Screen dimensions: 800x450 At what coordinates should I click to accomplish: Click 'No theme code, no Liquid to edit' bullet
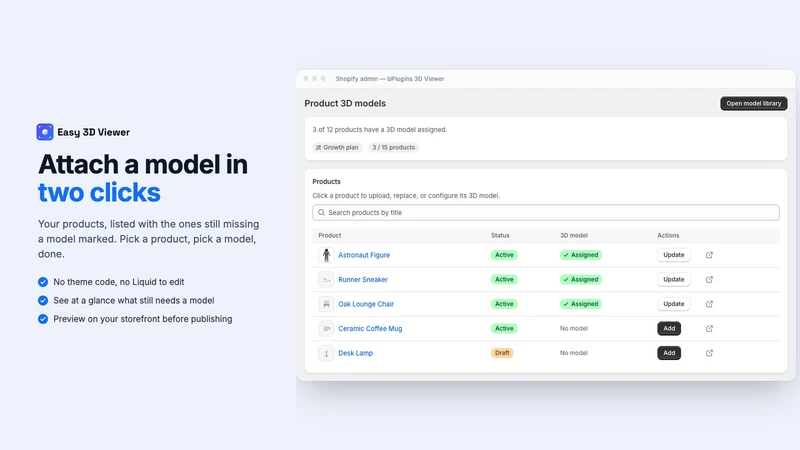(118, 282)
